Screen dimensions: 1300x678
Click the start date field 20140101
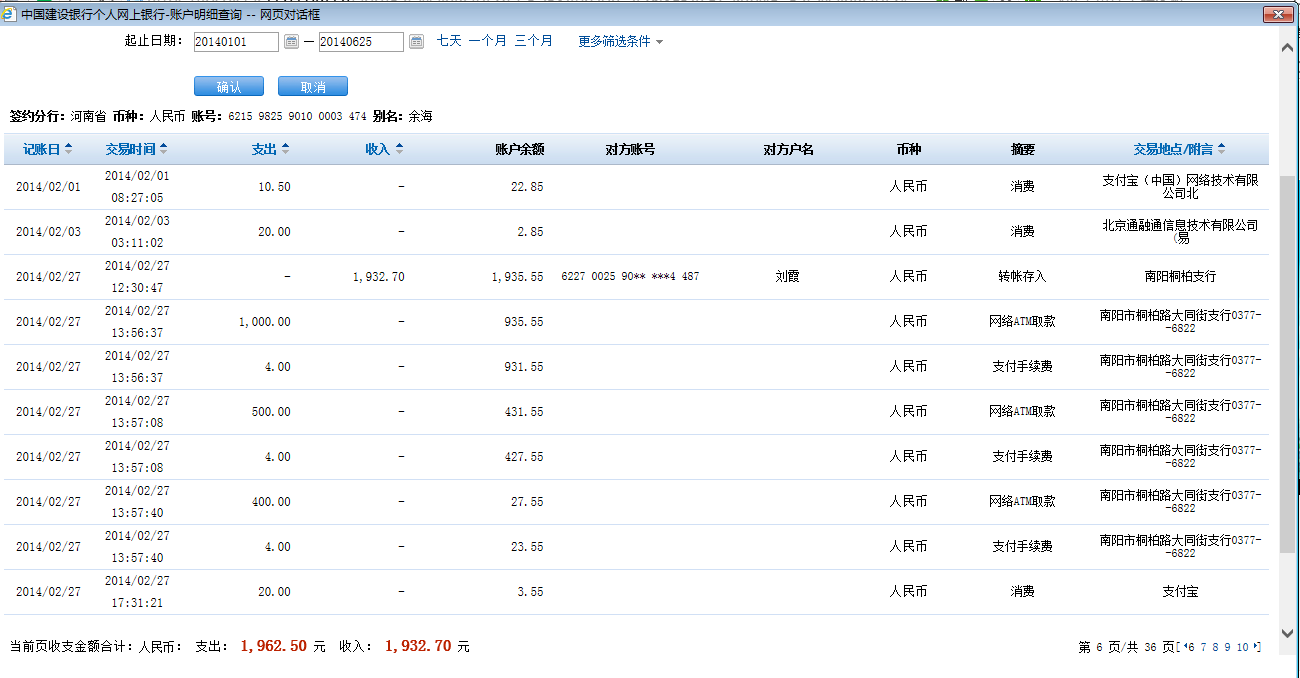235,42
